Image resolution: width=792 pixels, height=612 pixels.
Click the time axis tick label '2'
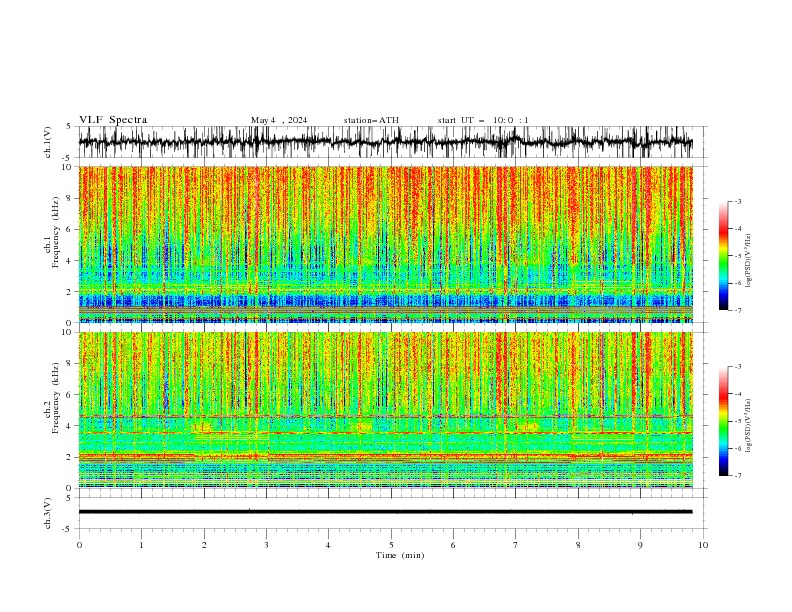pos(204,545)
